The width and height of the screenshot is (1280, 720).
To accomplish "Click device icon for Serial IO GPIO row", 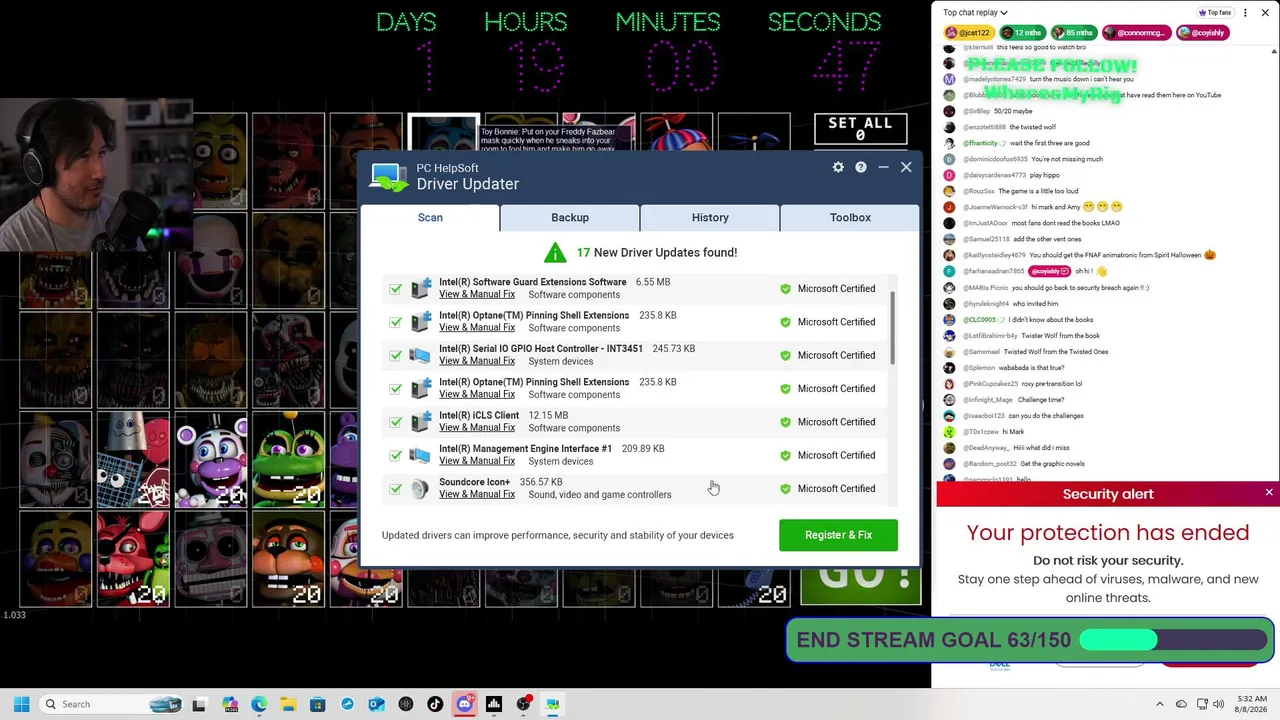I will tap(420, 355).
